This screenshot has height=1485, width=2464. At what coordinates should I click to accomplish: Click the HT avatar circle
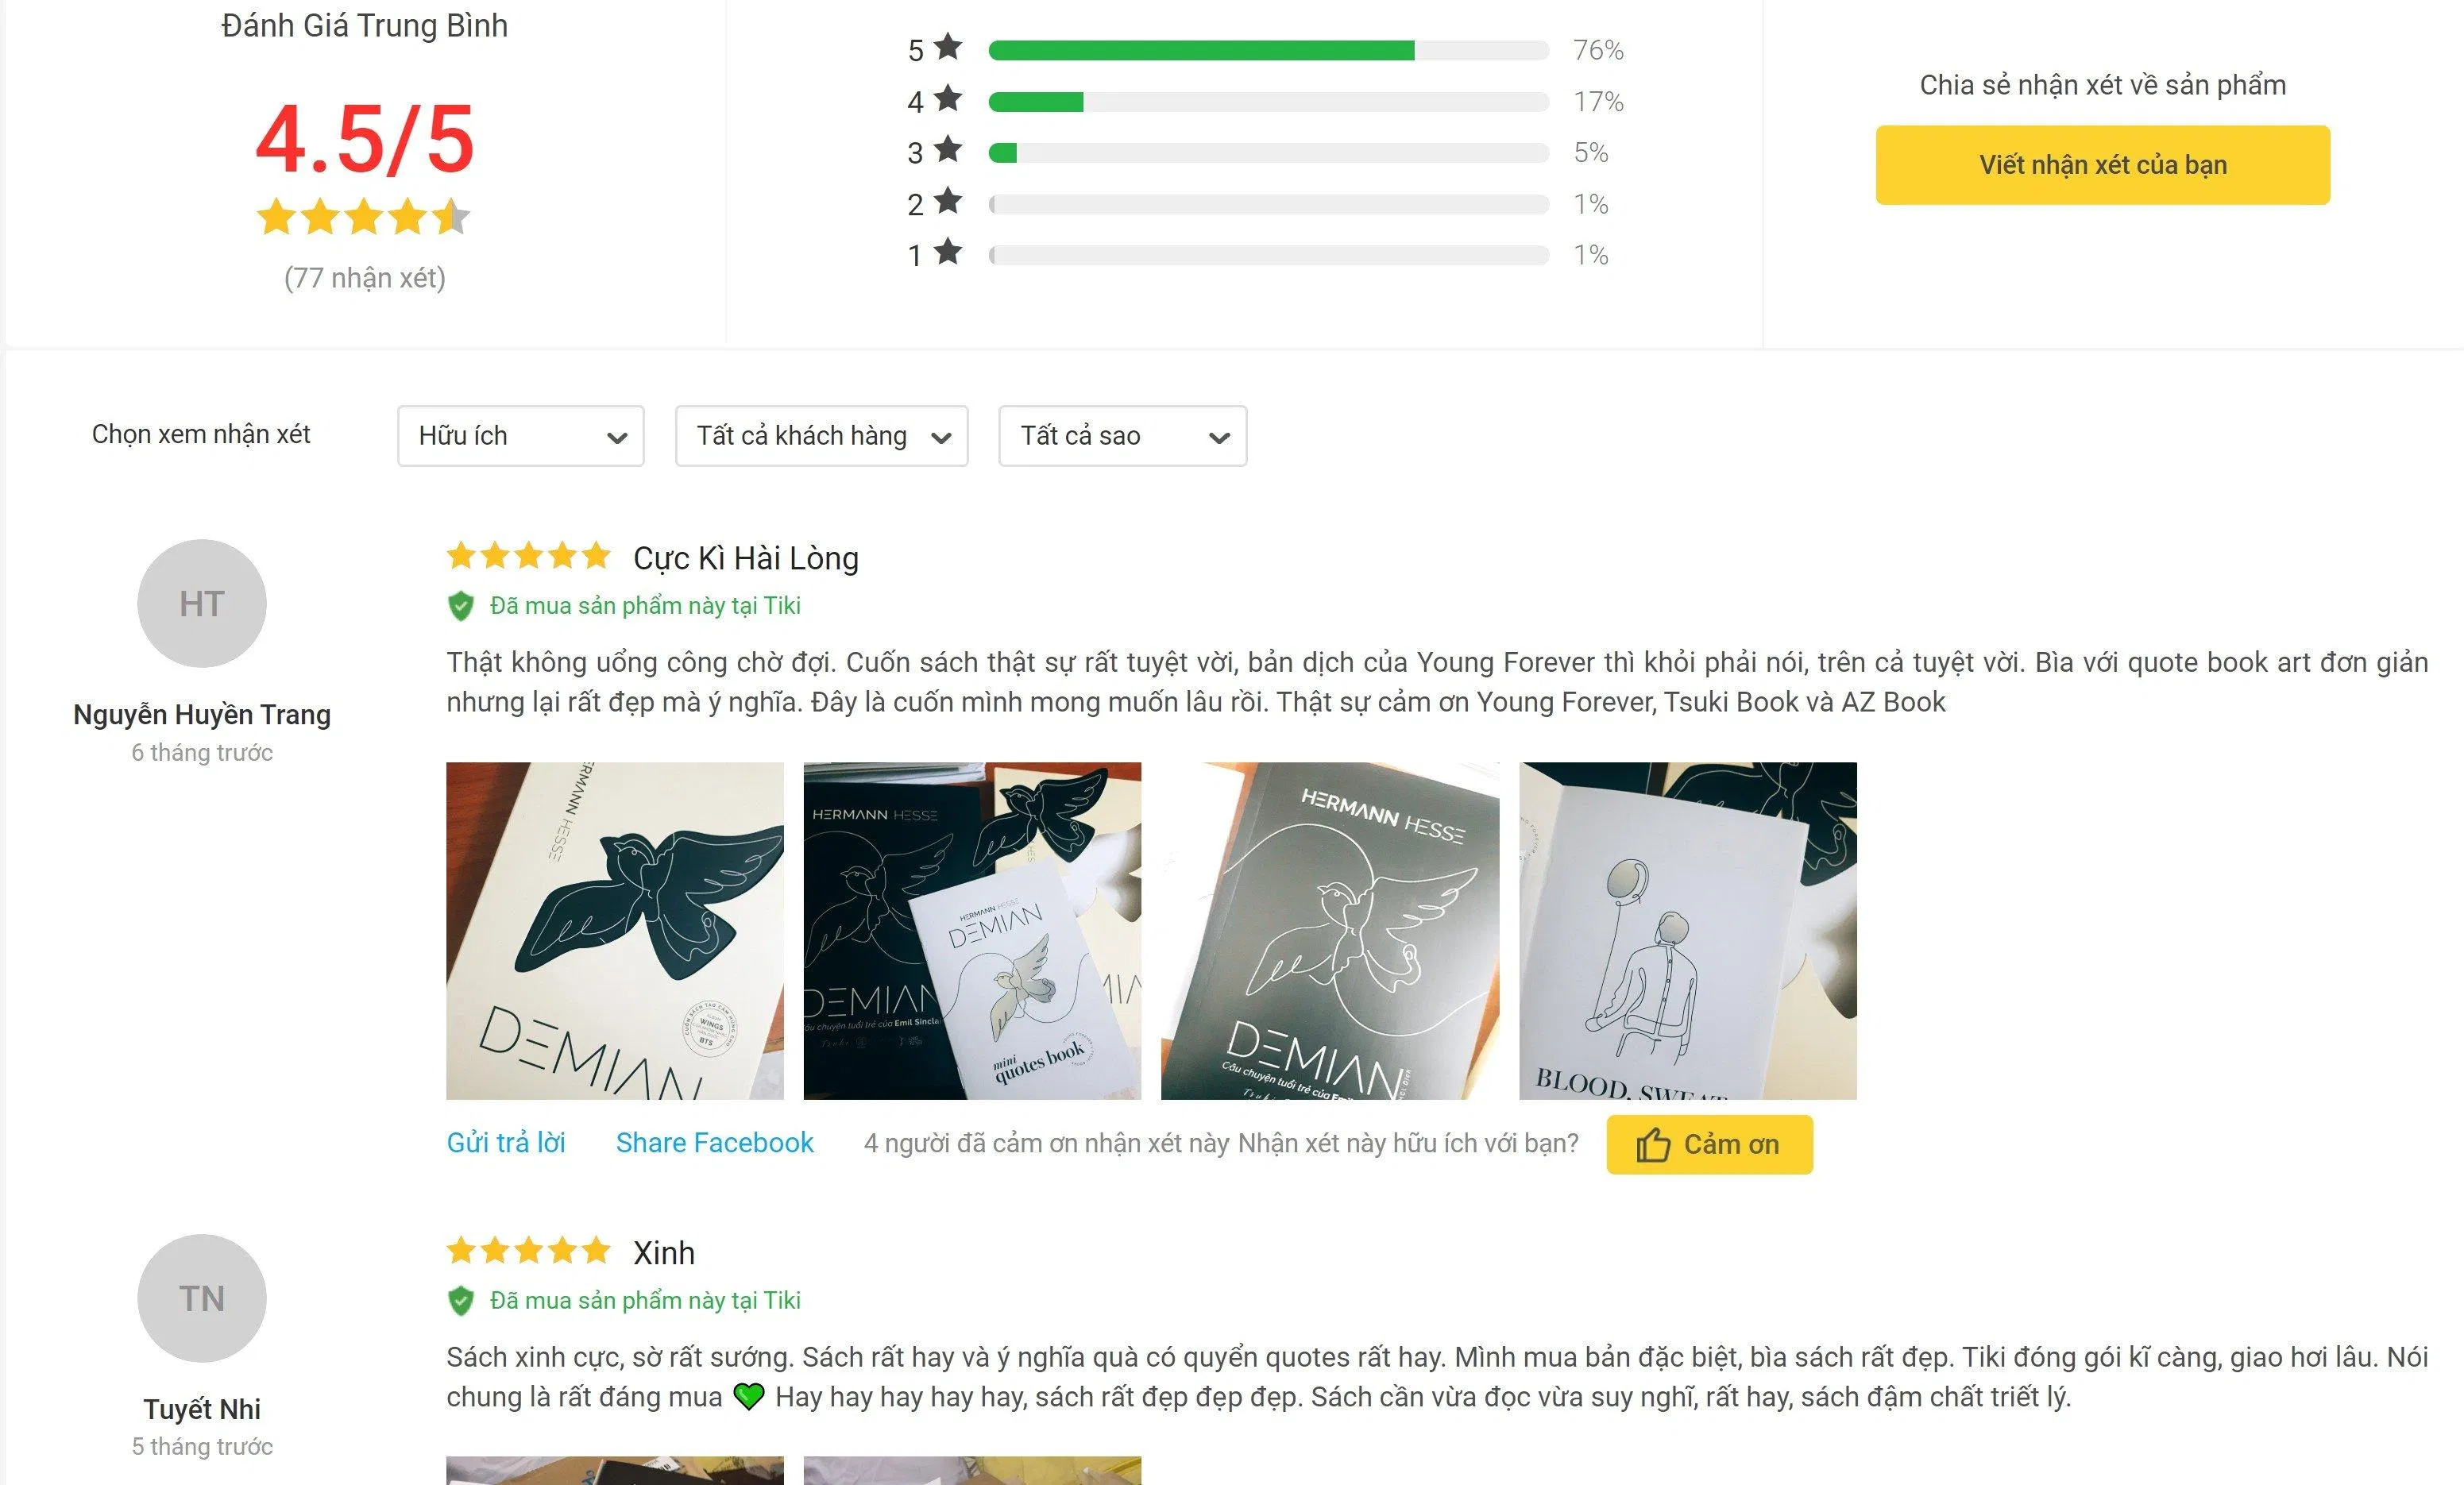[202, 603]
